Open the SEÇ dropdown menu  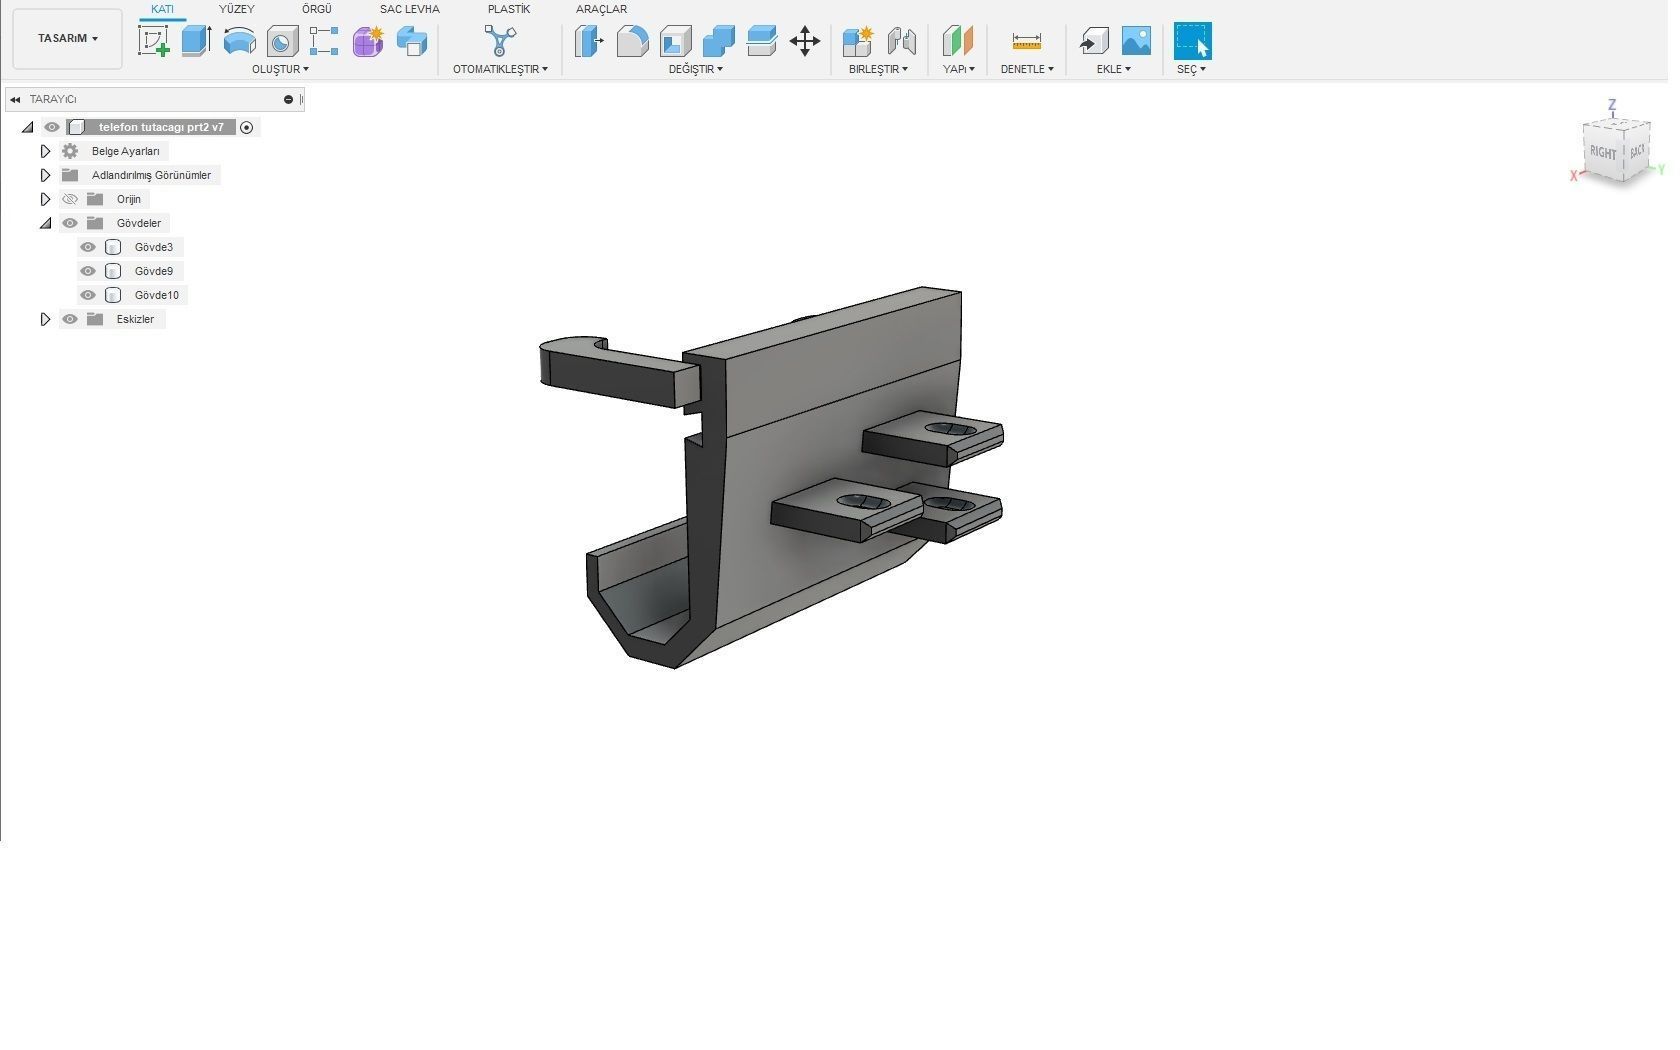[1191, 69]
